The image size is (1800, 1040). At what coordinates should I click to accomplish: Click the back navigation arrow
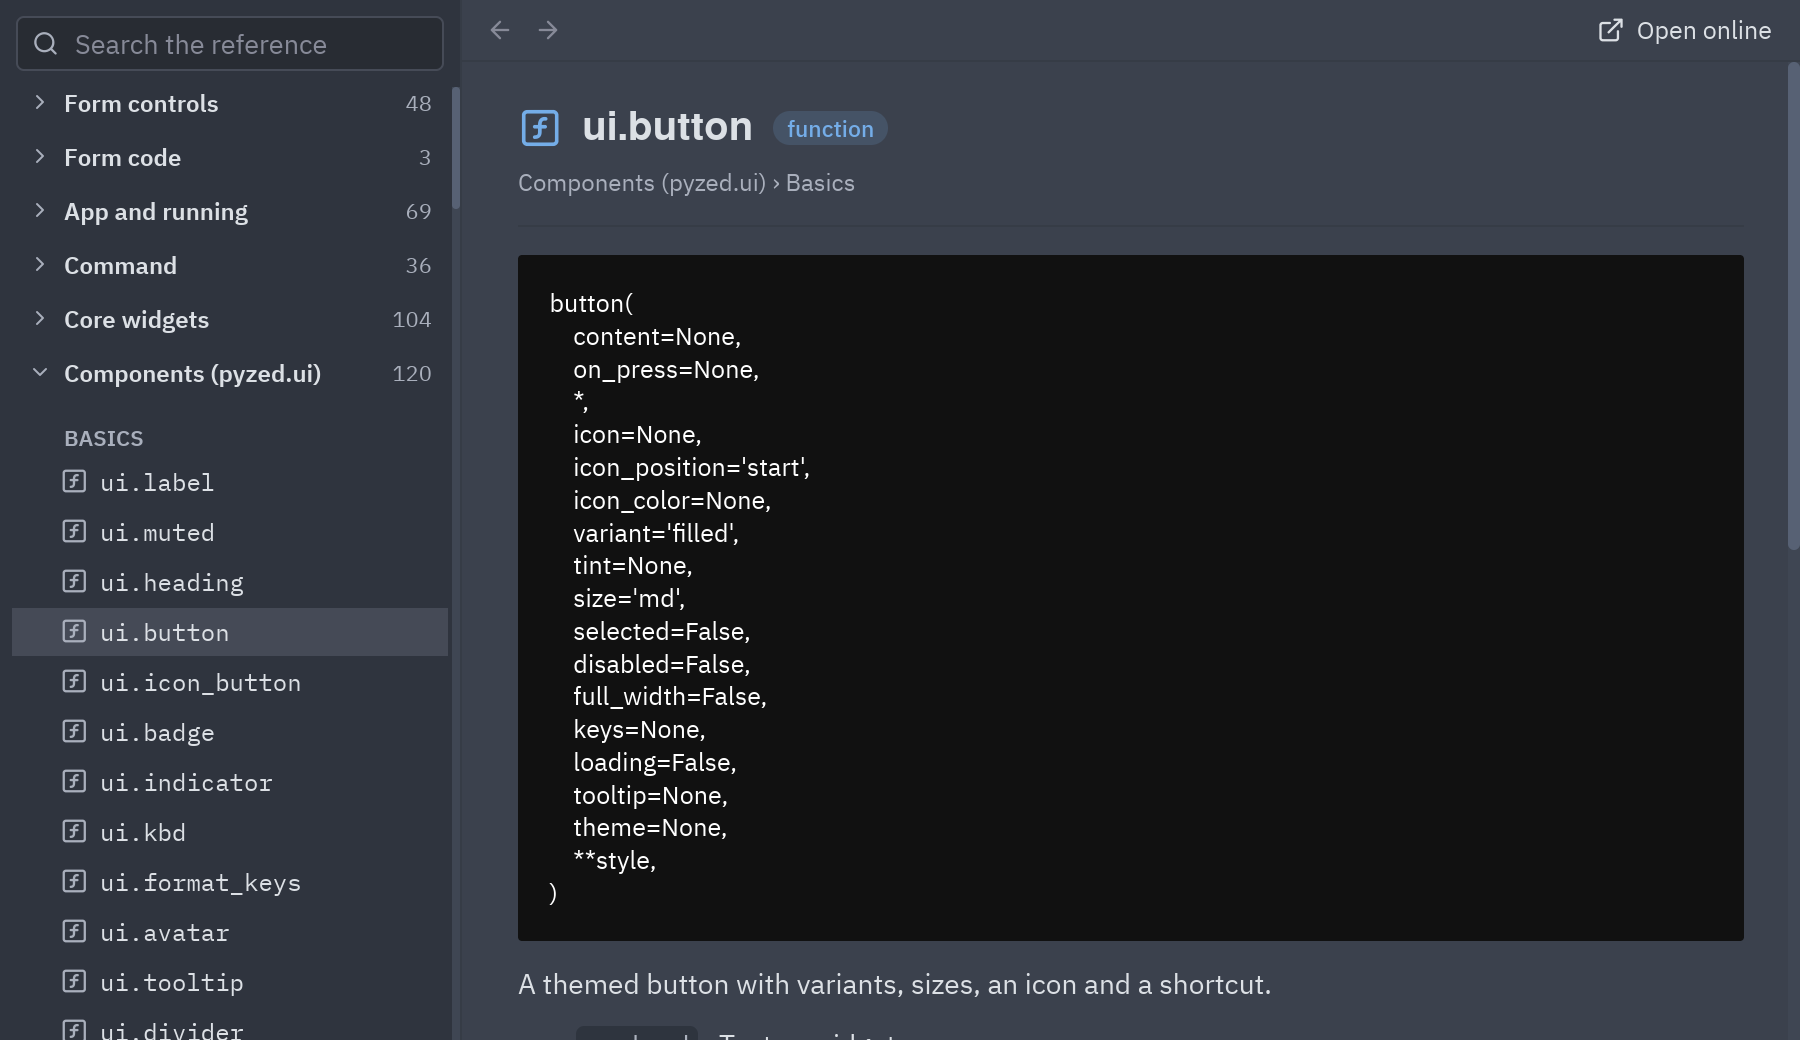click(x=500, y=30)
